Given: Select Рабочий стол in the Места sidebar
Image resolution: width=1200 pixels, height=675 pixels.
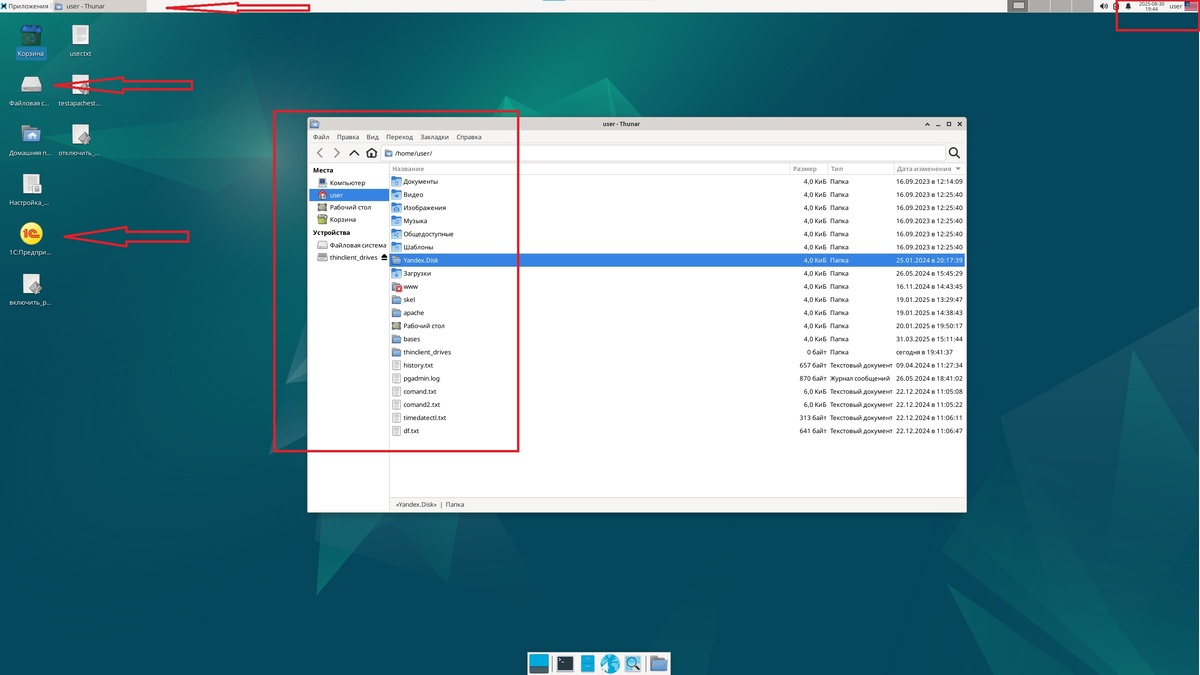Looking at the screenshot, I should [x=343, y=207].
